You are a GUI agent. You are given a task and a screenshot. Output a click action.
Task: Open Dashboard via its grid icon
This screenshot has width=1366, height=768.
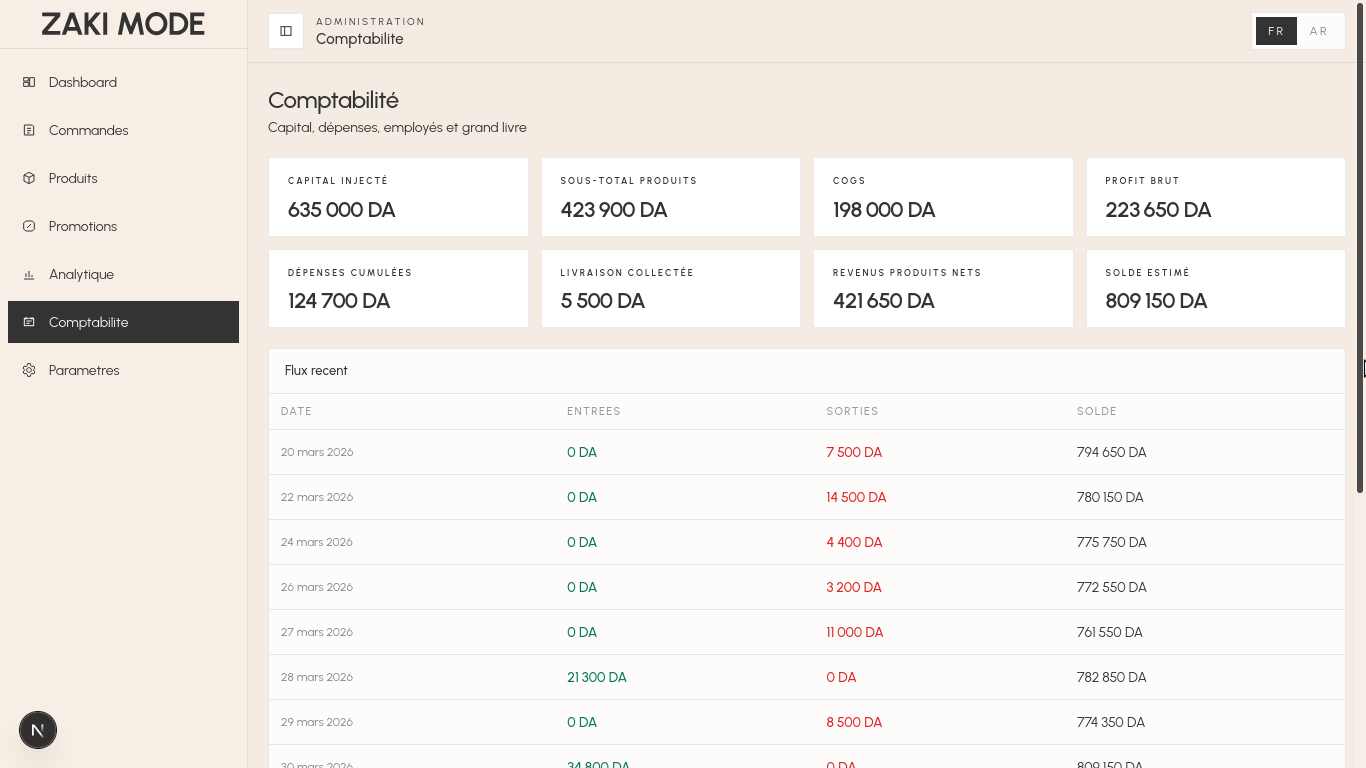pos(29,82)
